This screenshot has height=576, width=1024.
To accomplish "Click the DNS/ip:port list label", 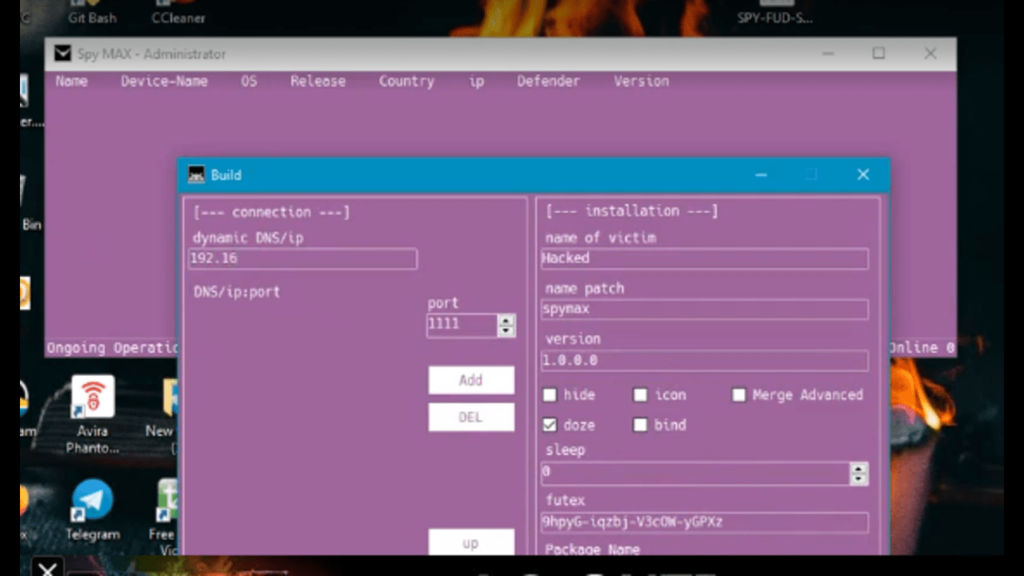I will click(236, 292).
